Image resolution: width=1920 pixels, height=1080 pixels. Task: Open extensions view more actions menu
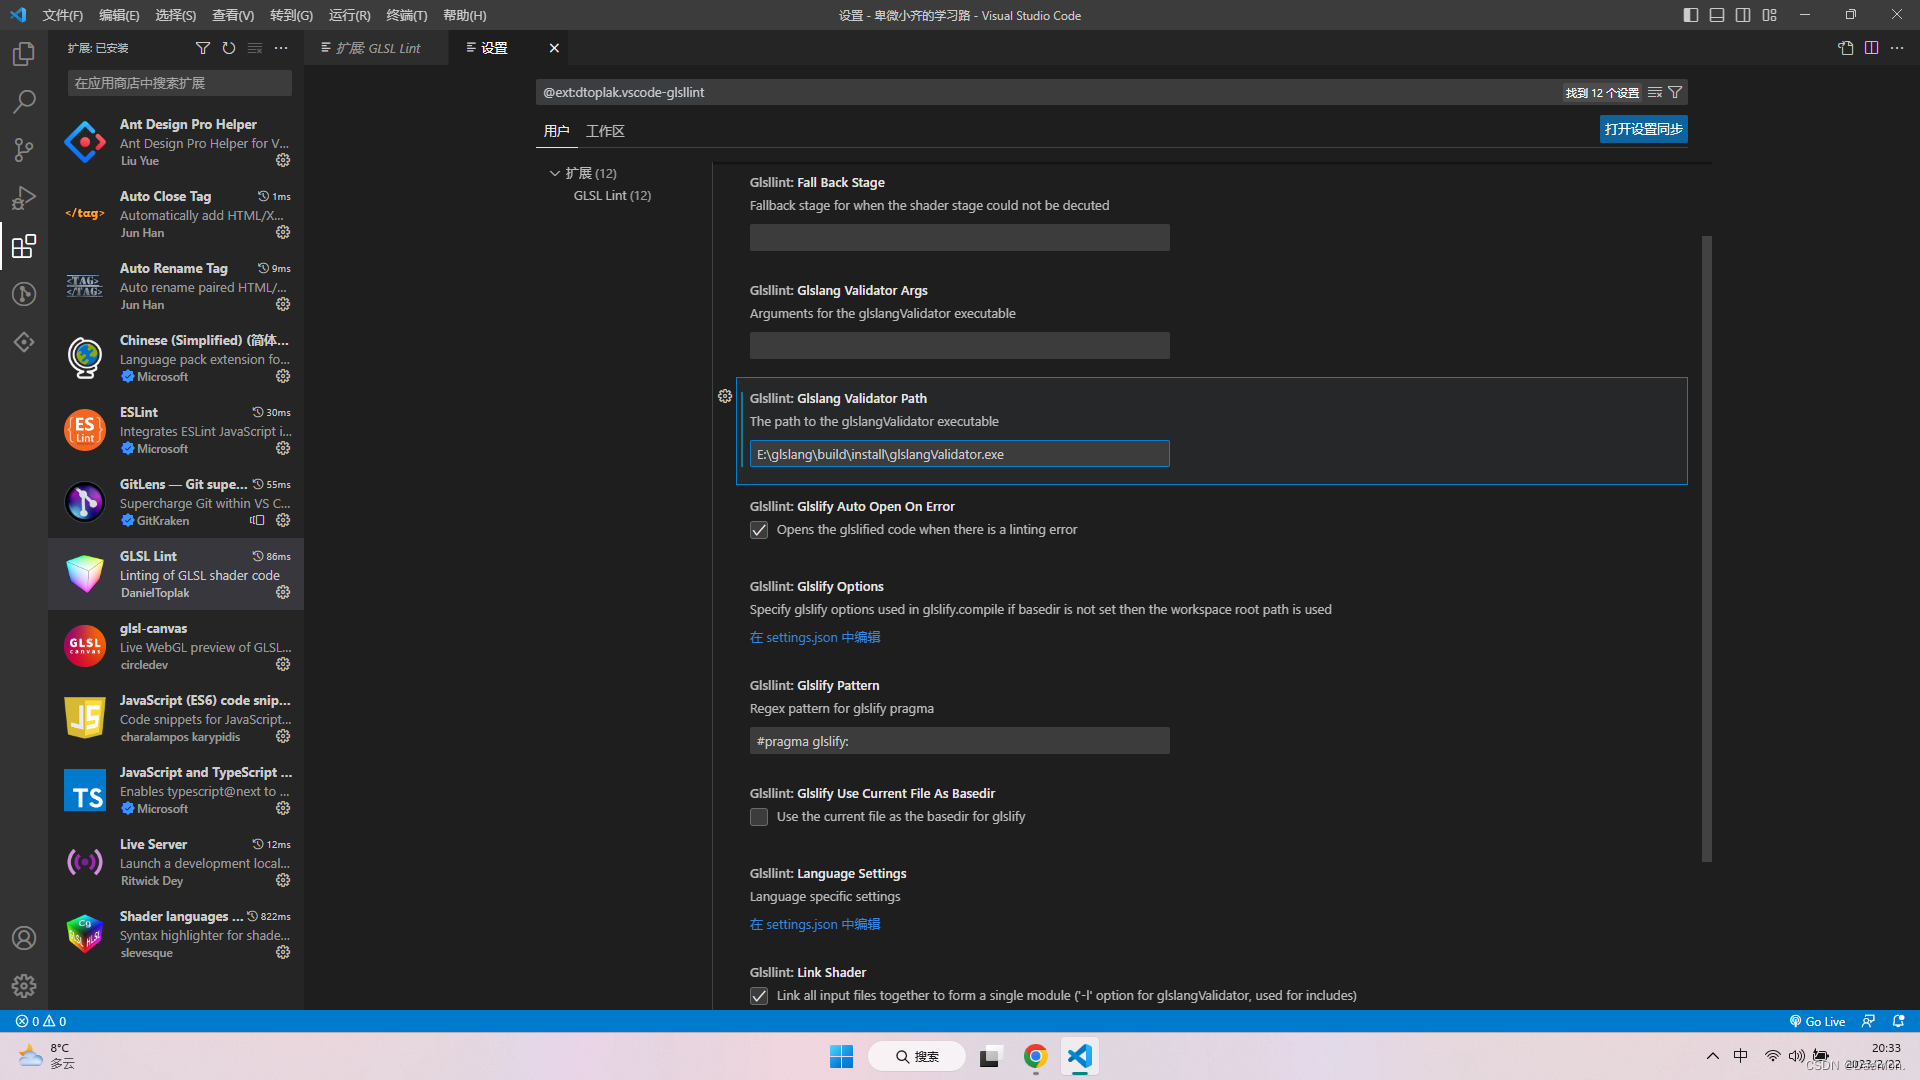coord(281,48)
